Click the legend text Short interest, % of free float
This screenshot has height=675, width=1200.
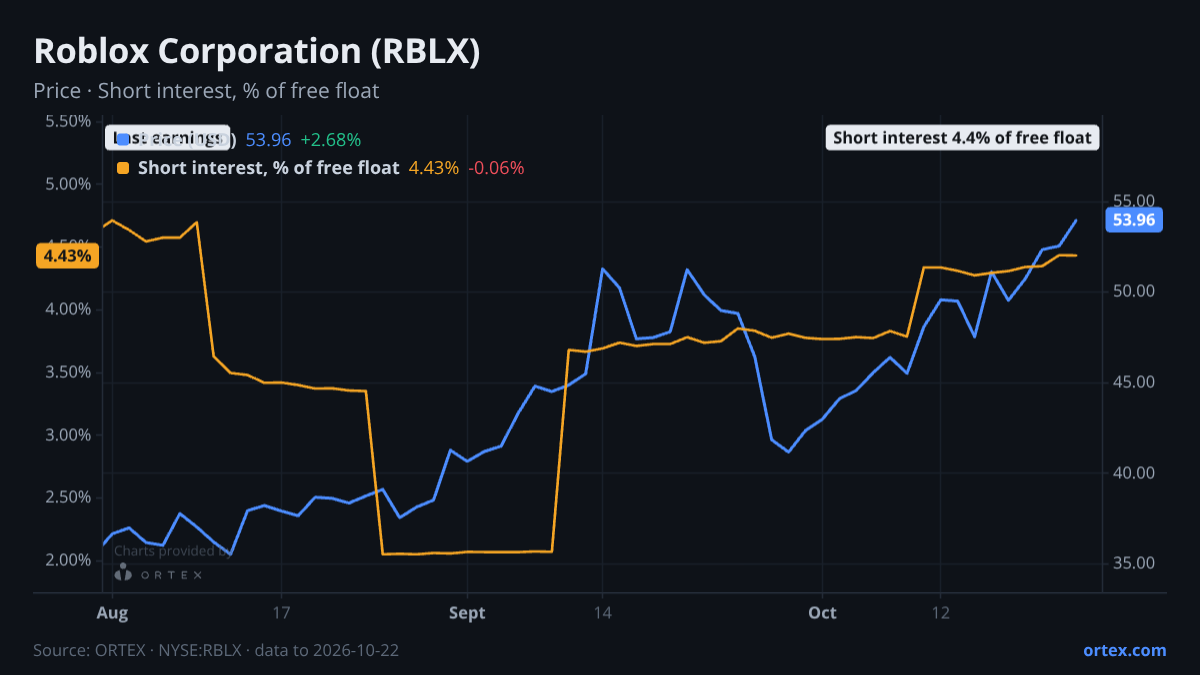(x=268, y=168)
